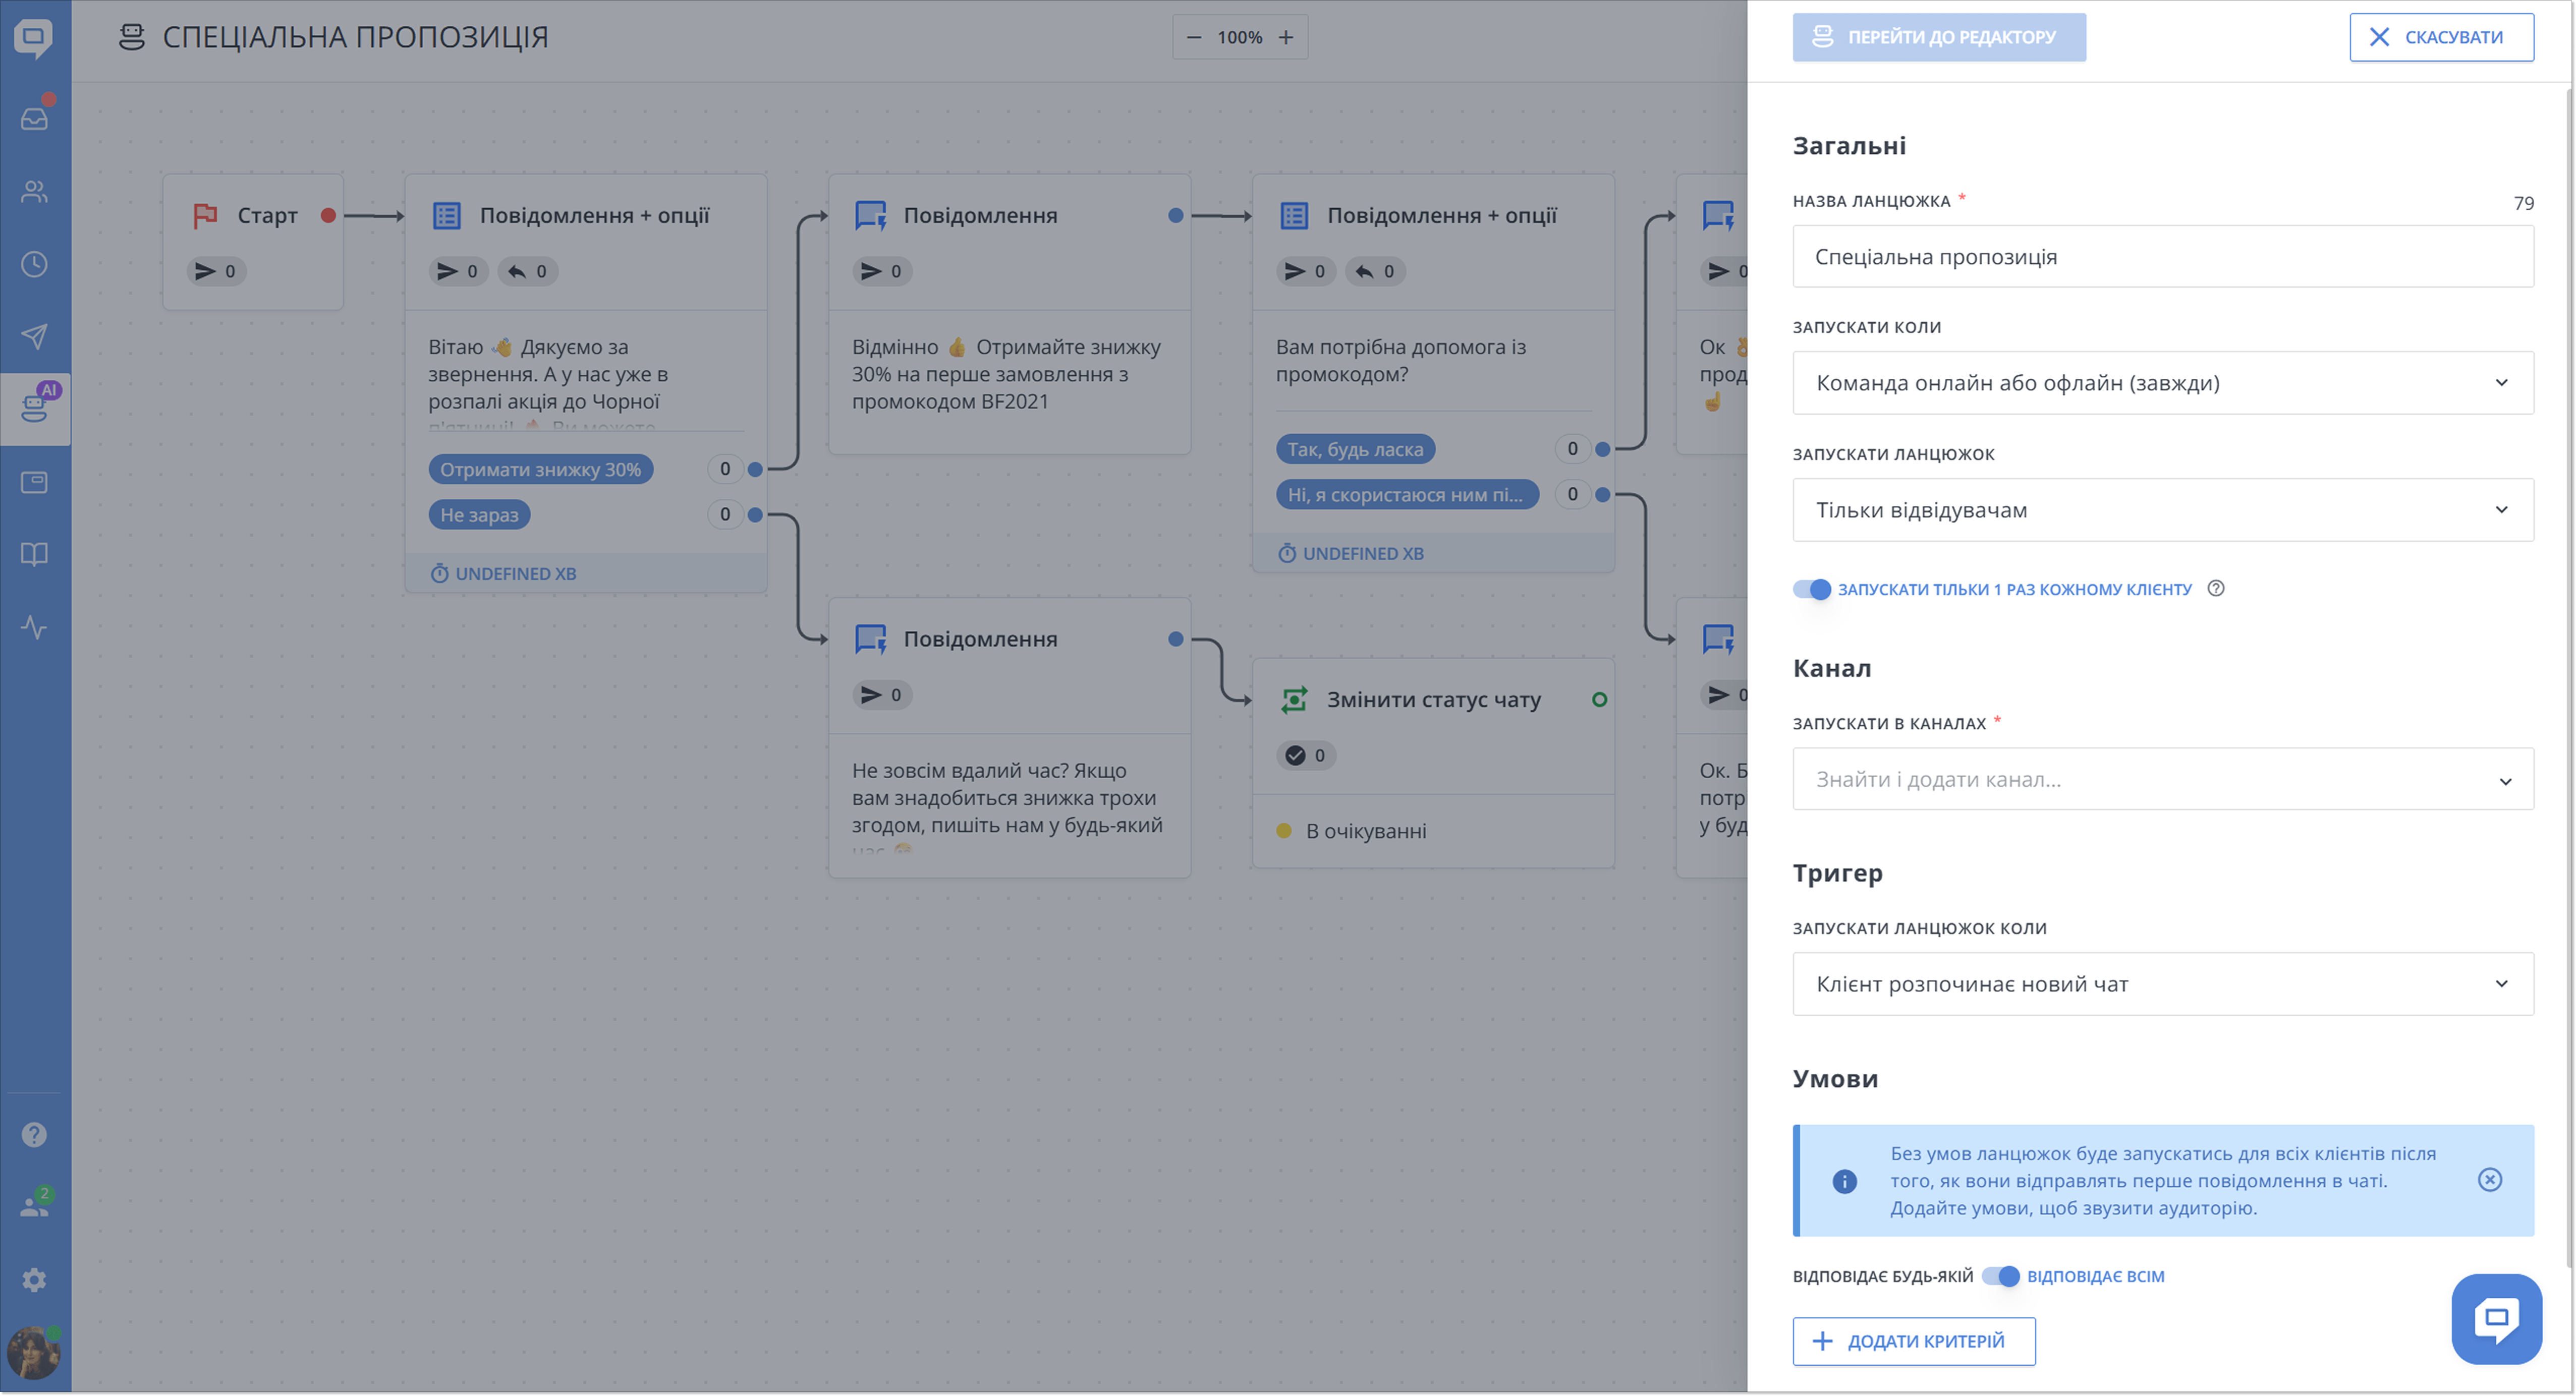The image size is (2576, 1396).
Task: Open the clock history section
Action: (x=35, y=264)
